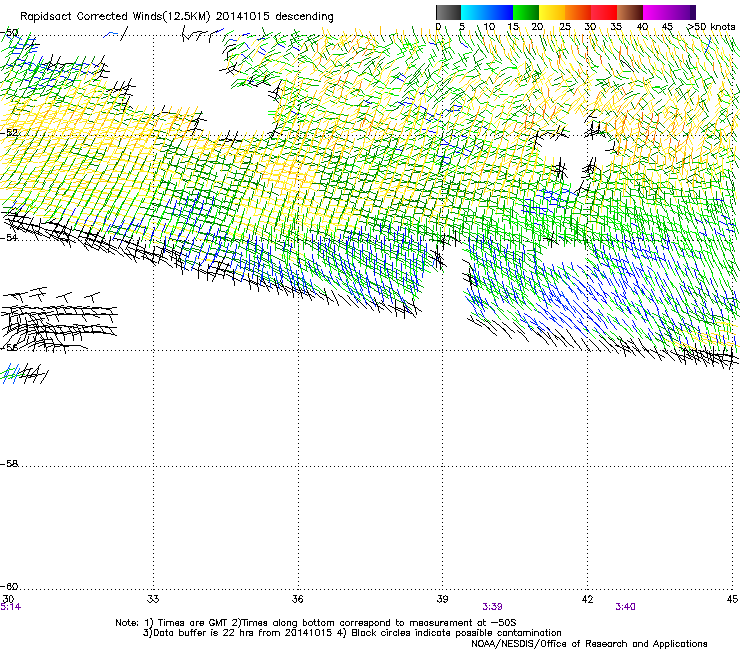
Task: Click the 39 longitude label
Action: (x=442, y=599)
